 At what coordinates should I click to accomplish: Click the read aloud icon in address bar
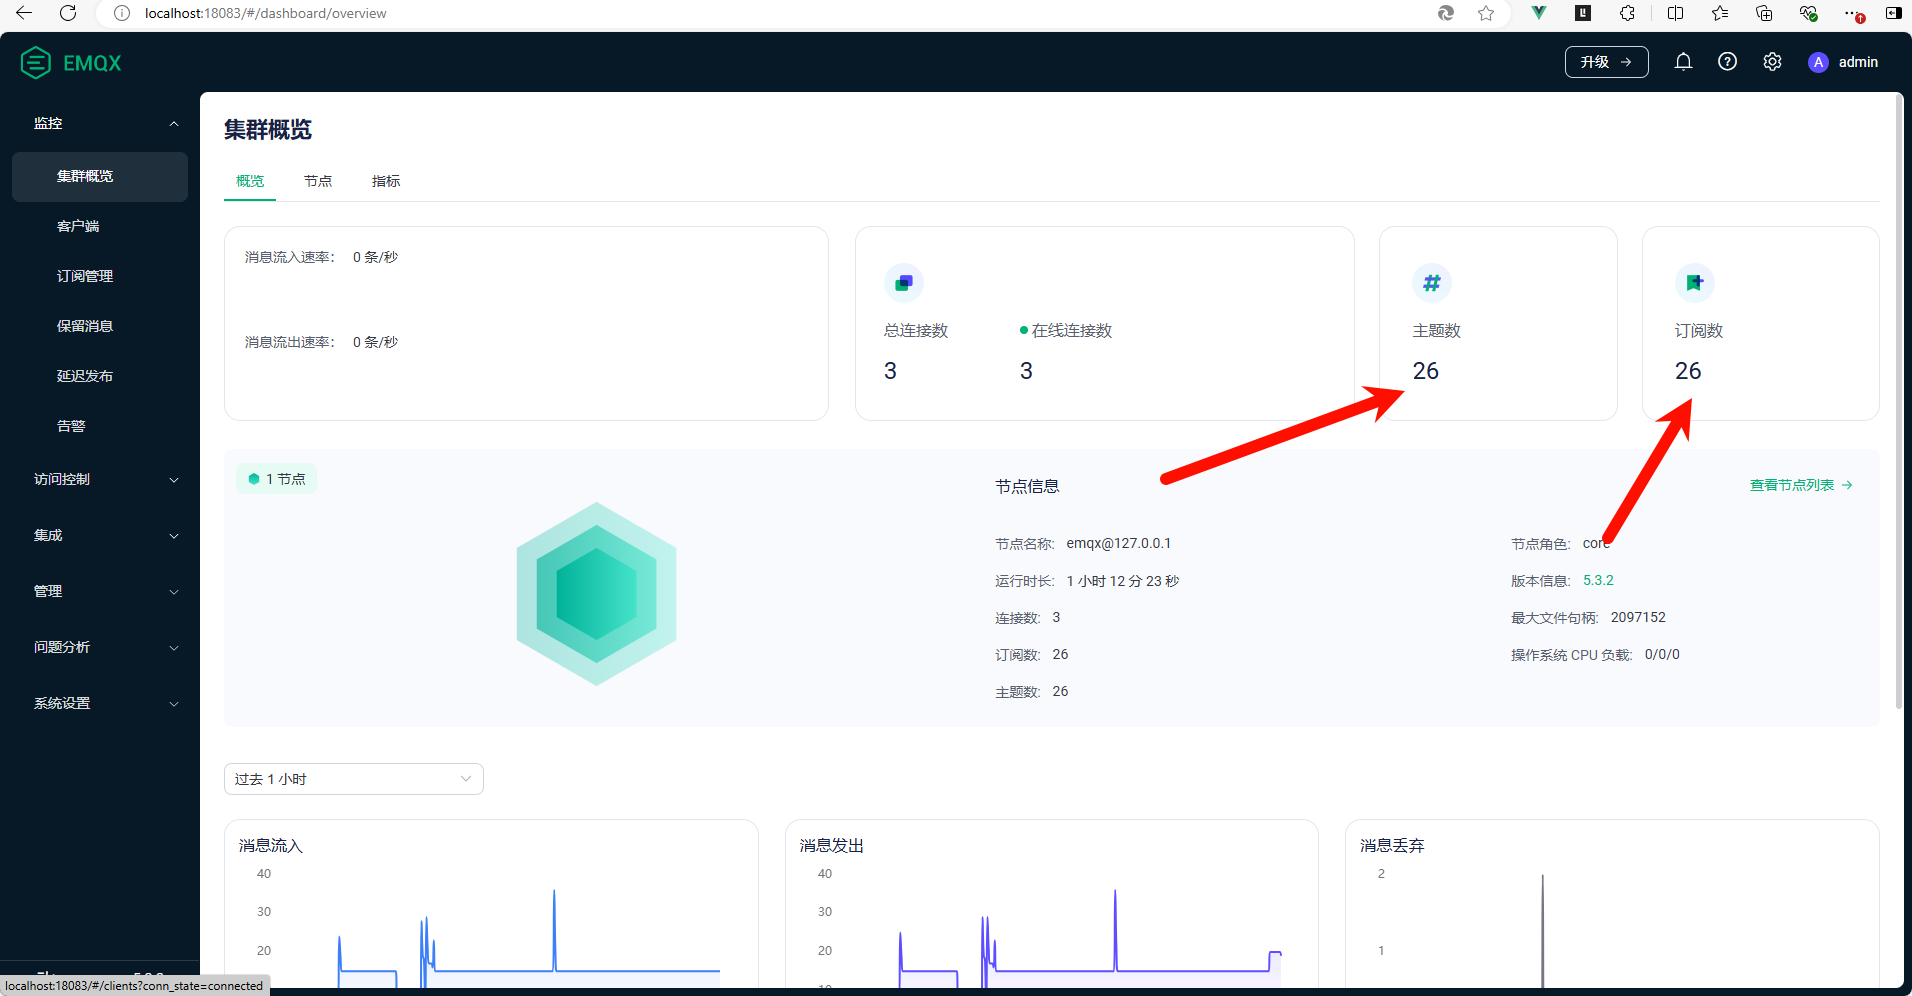tap(1446, 13)
